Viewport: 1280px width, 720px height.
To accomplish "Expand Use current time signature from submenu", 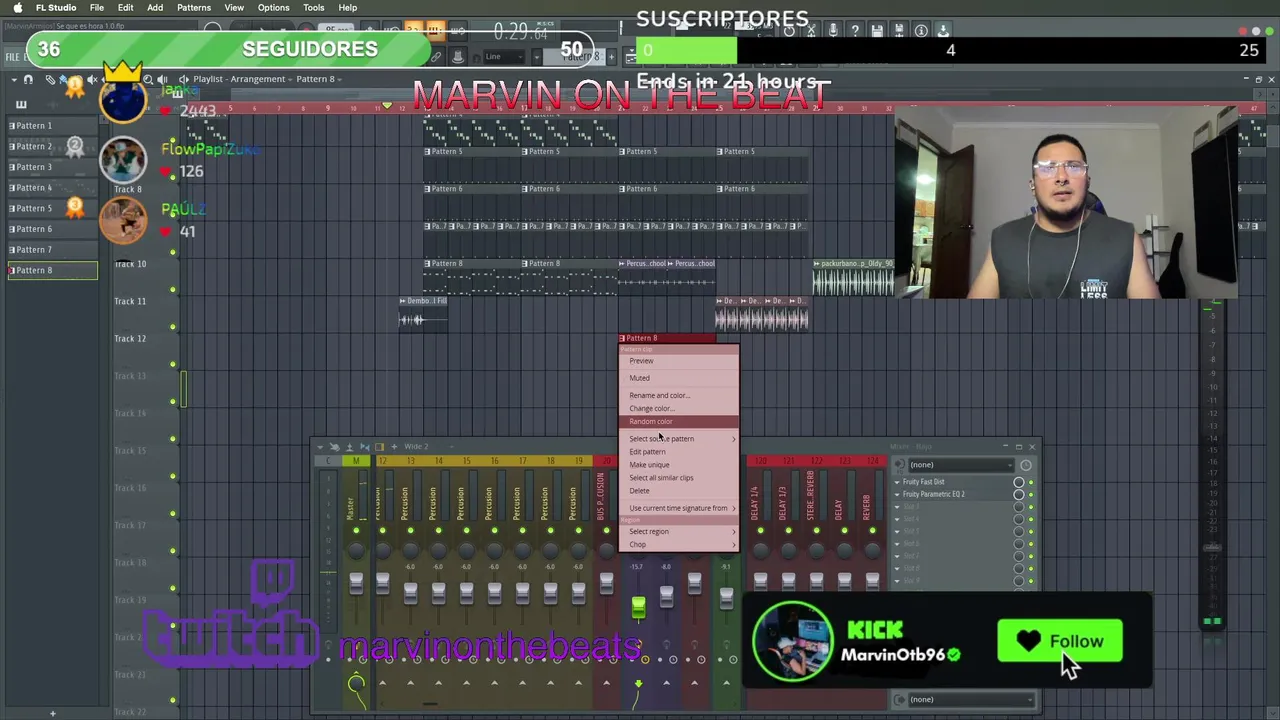I will [679, 508].
